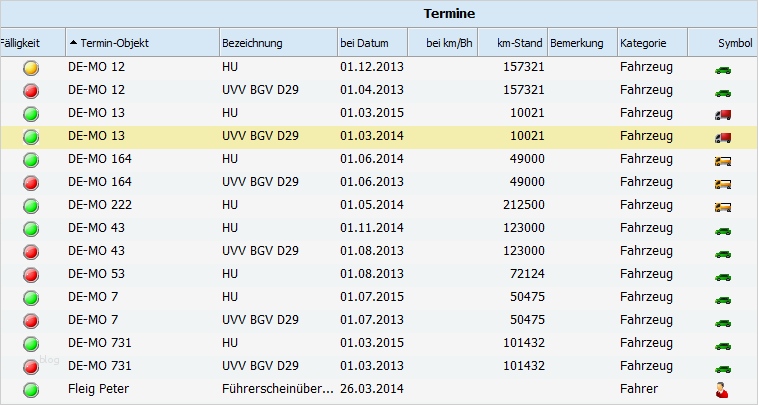Sort by the Bezeichnung column header
This screenshot has width=758, height=405.
coord(252,43)
